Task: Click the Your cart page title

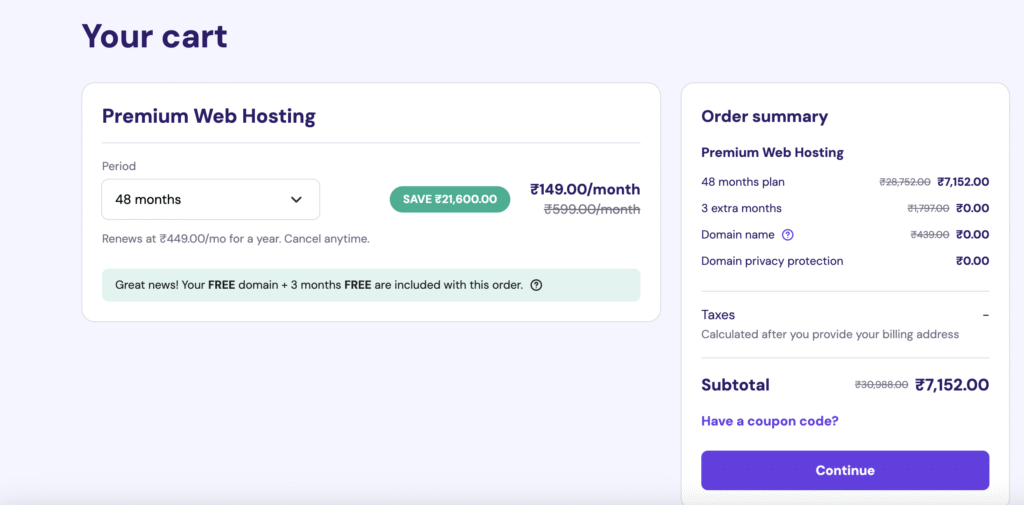Action: 155,36
